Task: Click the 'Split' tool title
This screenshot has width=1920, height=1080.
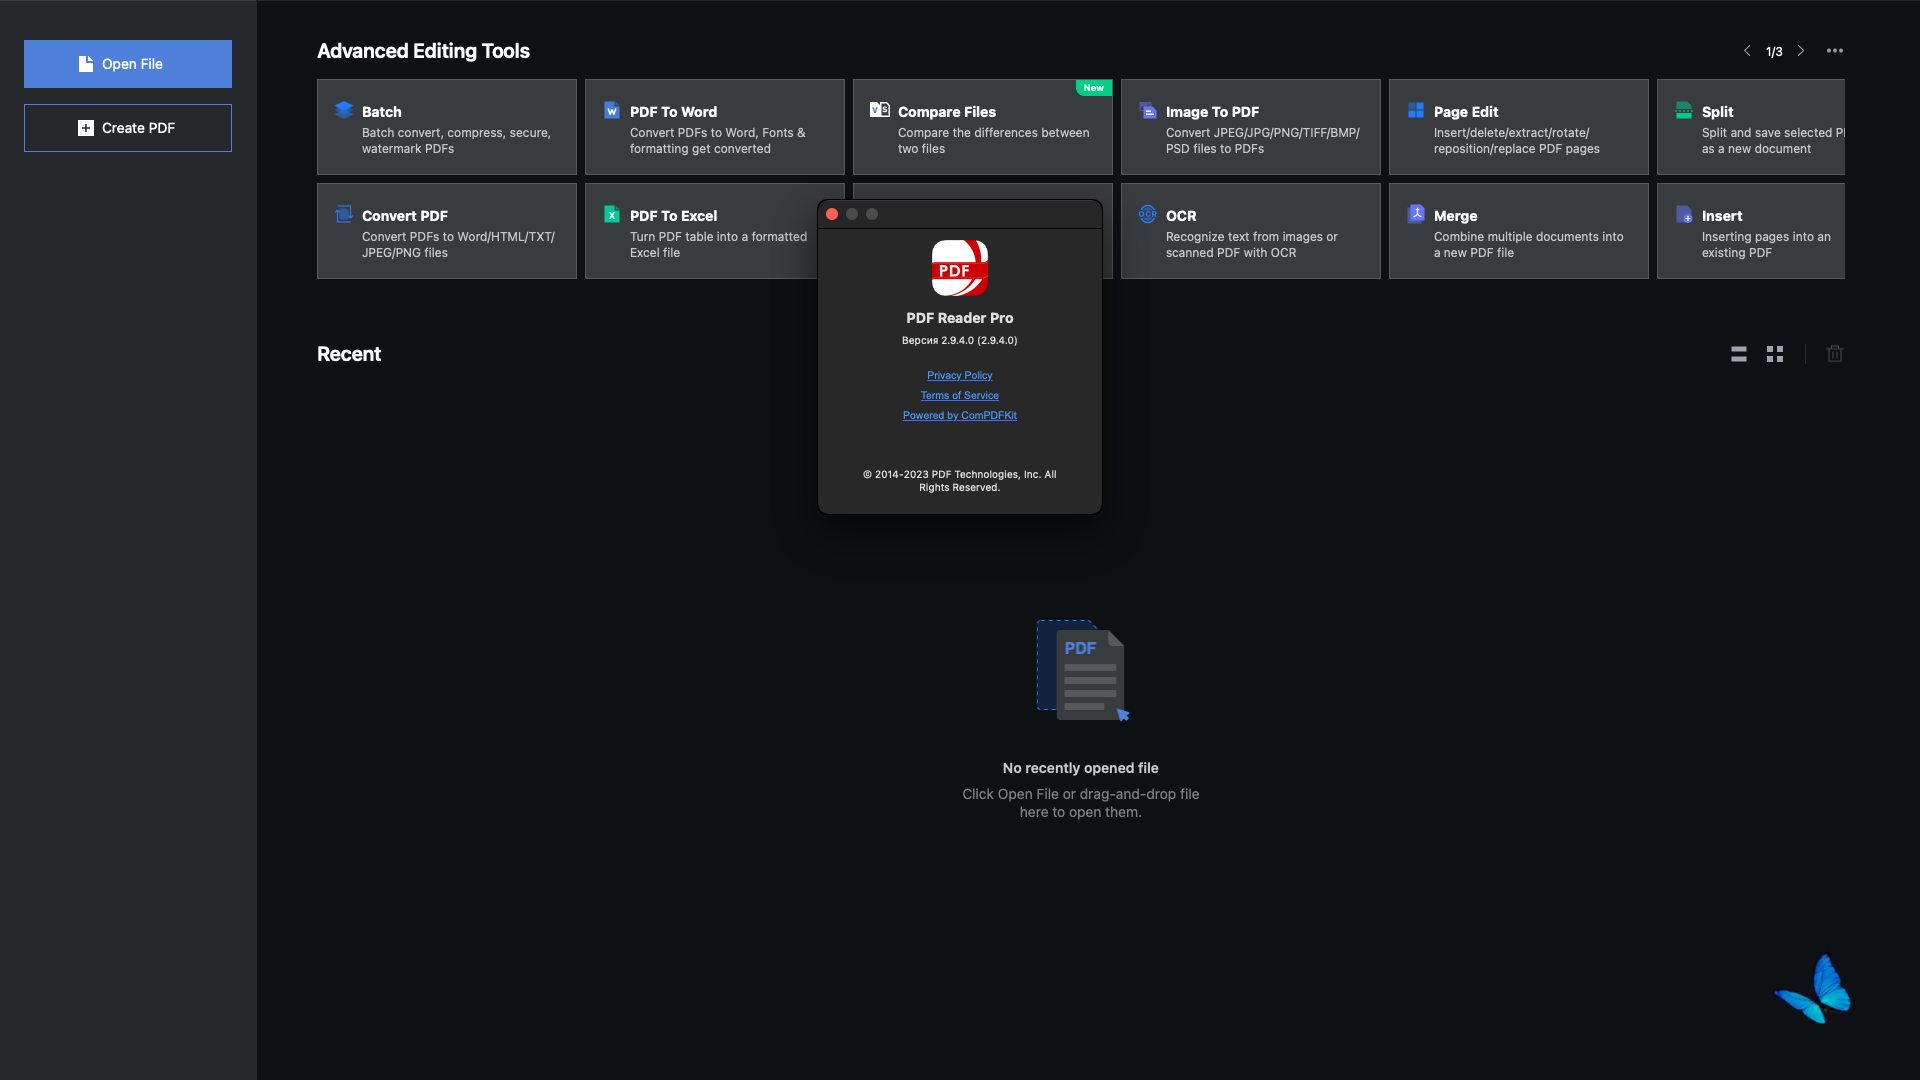Action: tap(1718, 112)
